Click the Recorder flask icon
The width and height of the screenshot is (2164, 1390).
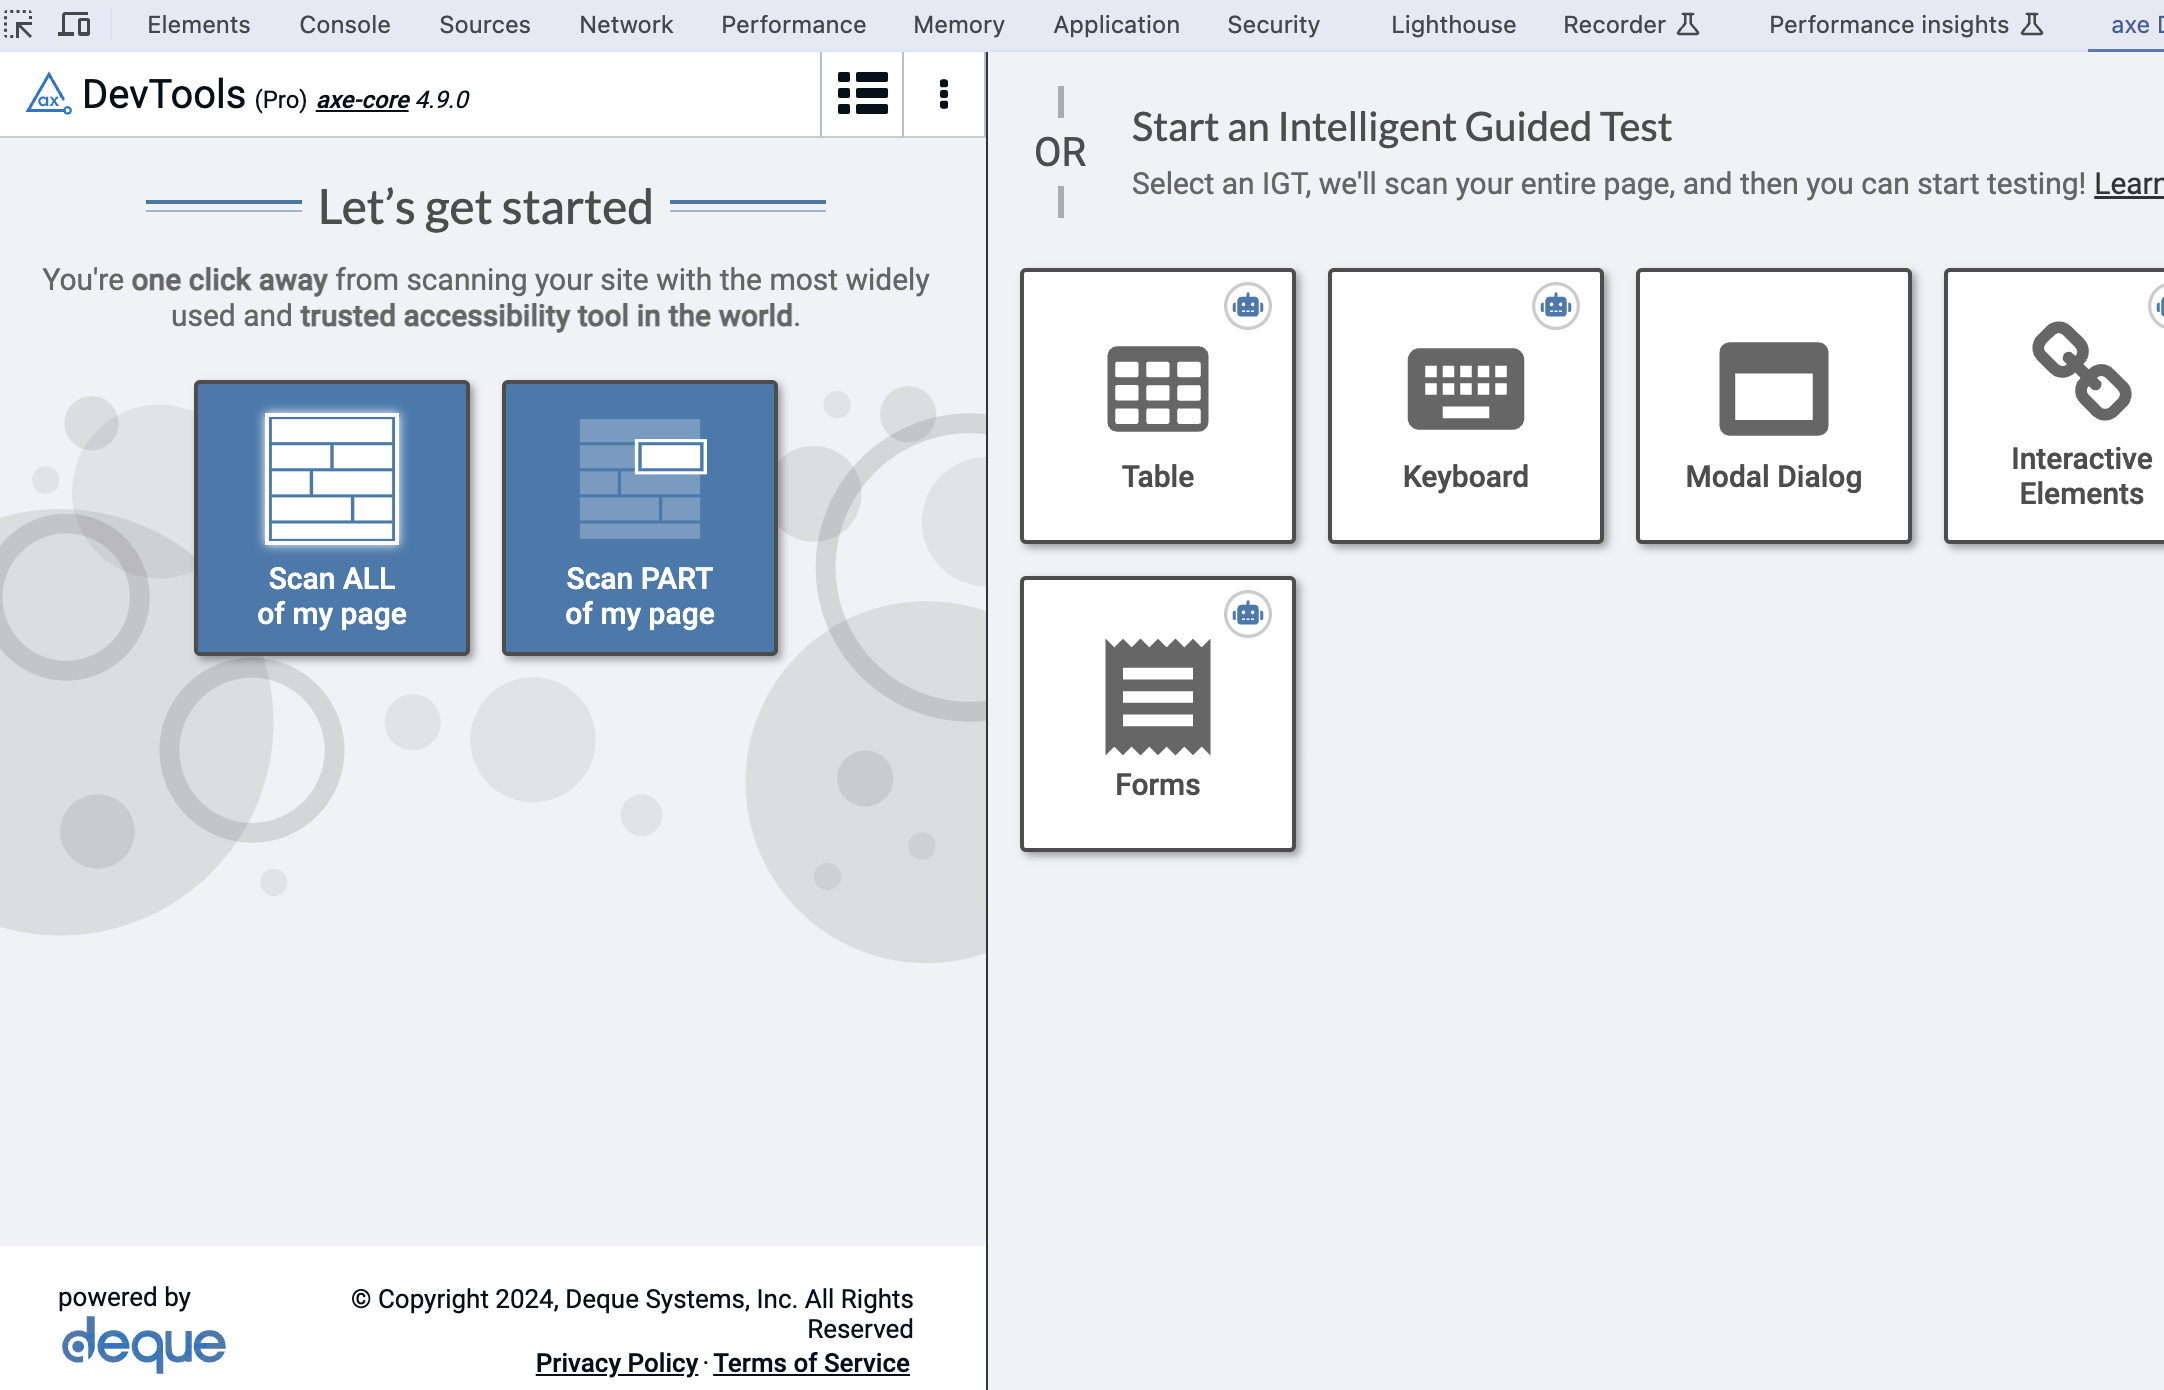click(1688, 24)
